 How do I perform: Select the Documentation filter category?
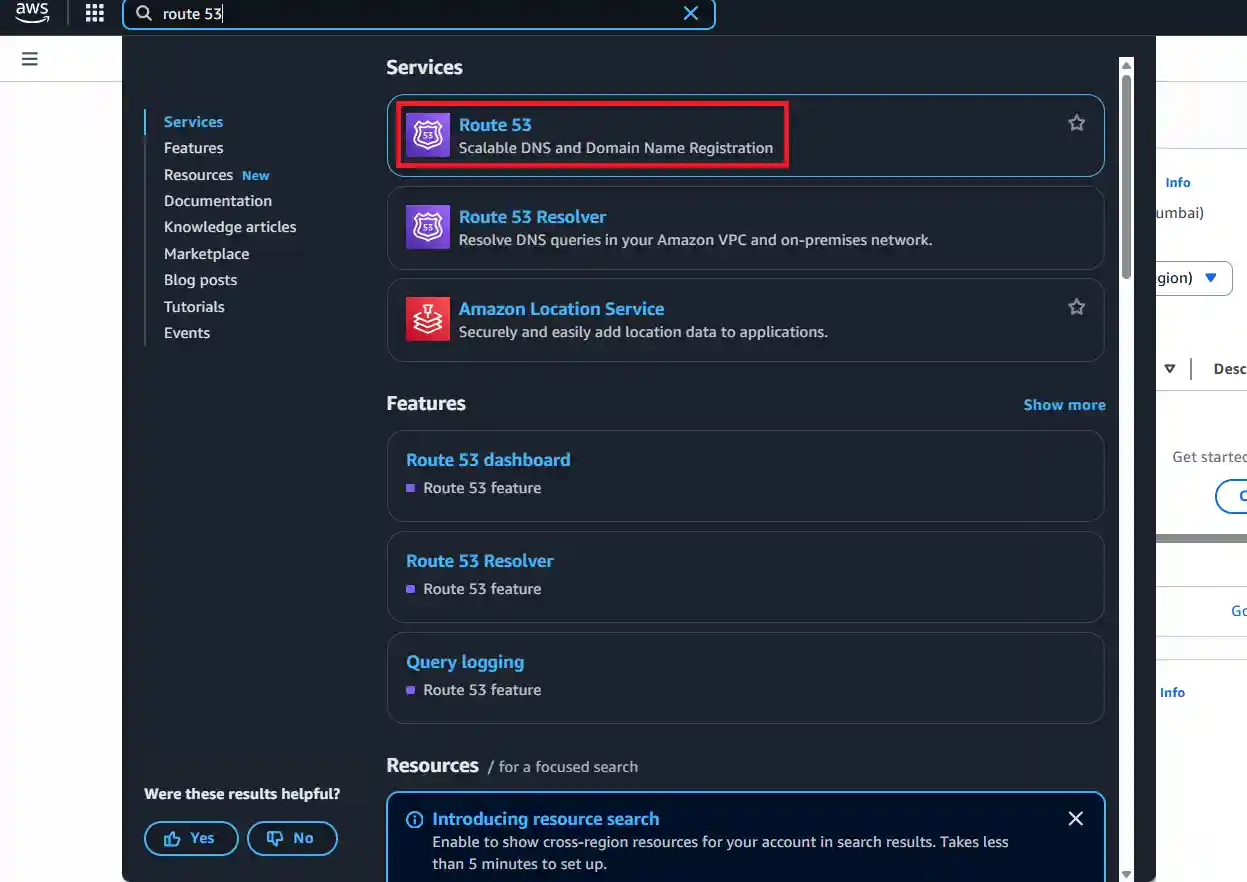pyautogui.click(x=217, y=201)
